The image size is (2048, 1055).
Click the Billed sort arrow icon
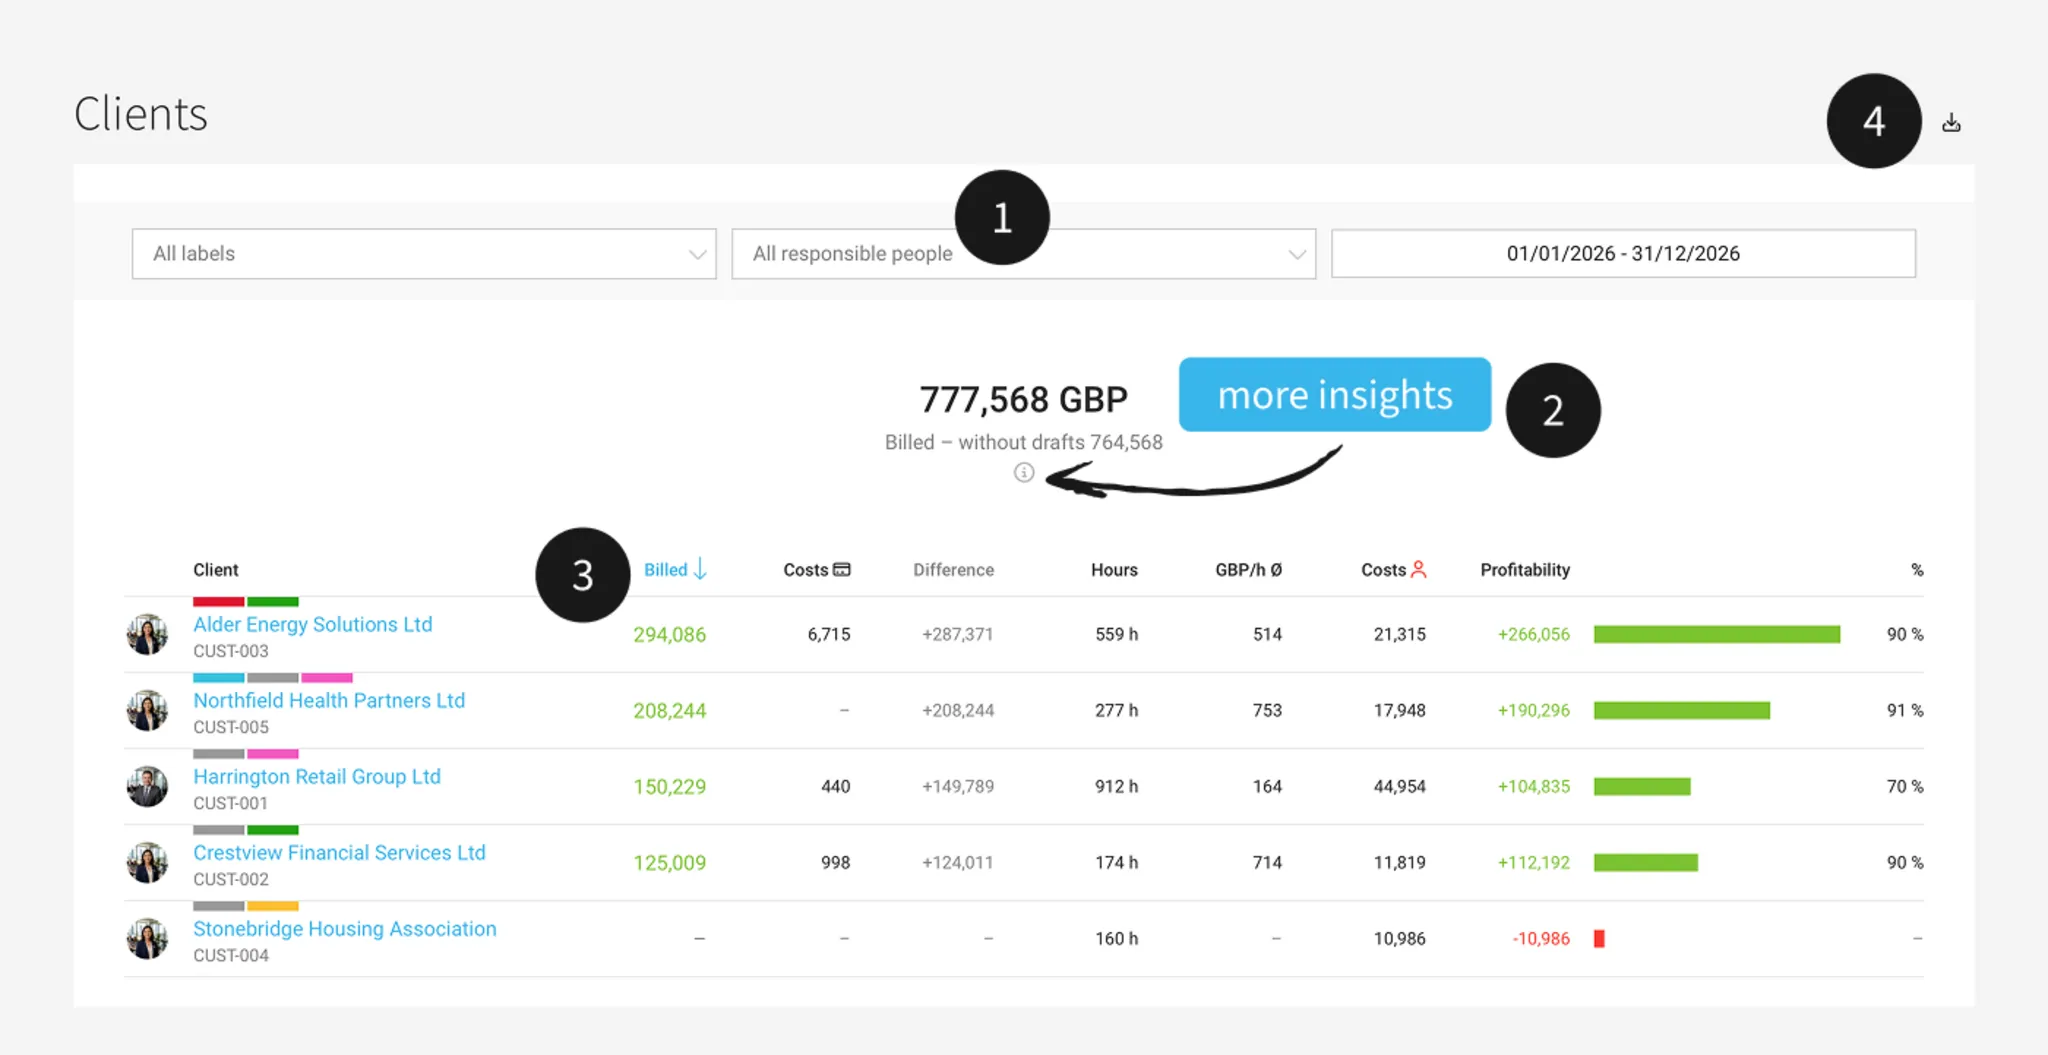point(700,569)
